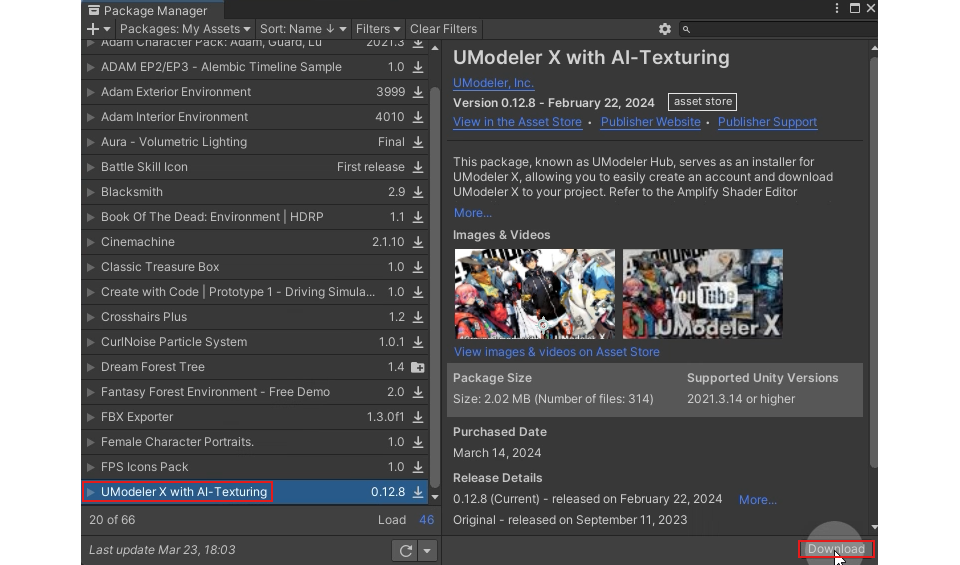Click the refresh package list icon

click(x=405, y=550)
